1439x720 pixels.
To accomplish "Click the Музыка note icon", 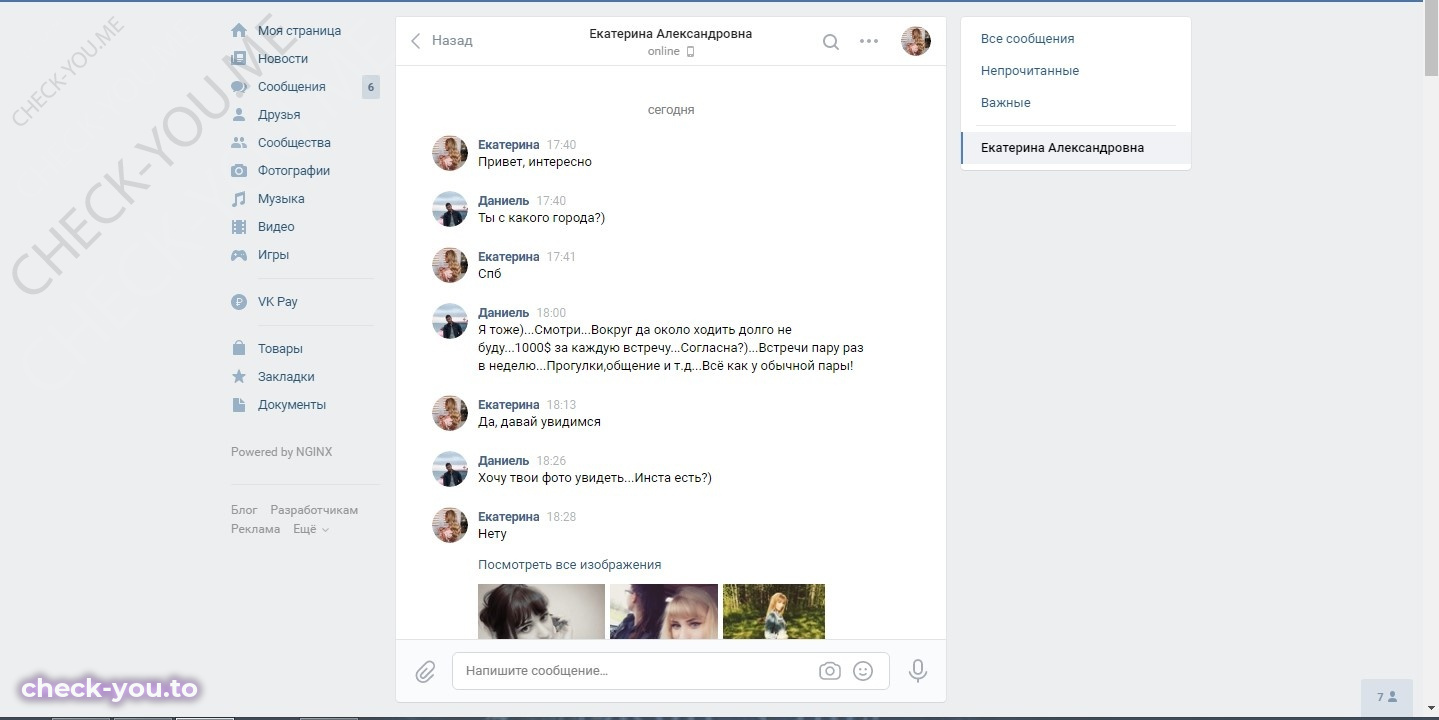I will (x=239, y=199).
